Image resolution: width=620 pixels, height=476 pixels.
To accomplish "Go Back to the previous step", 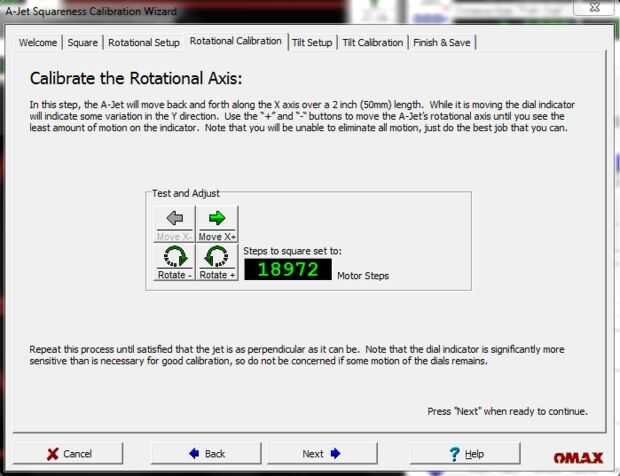I will coord(206,453).
